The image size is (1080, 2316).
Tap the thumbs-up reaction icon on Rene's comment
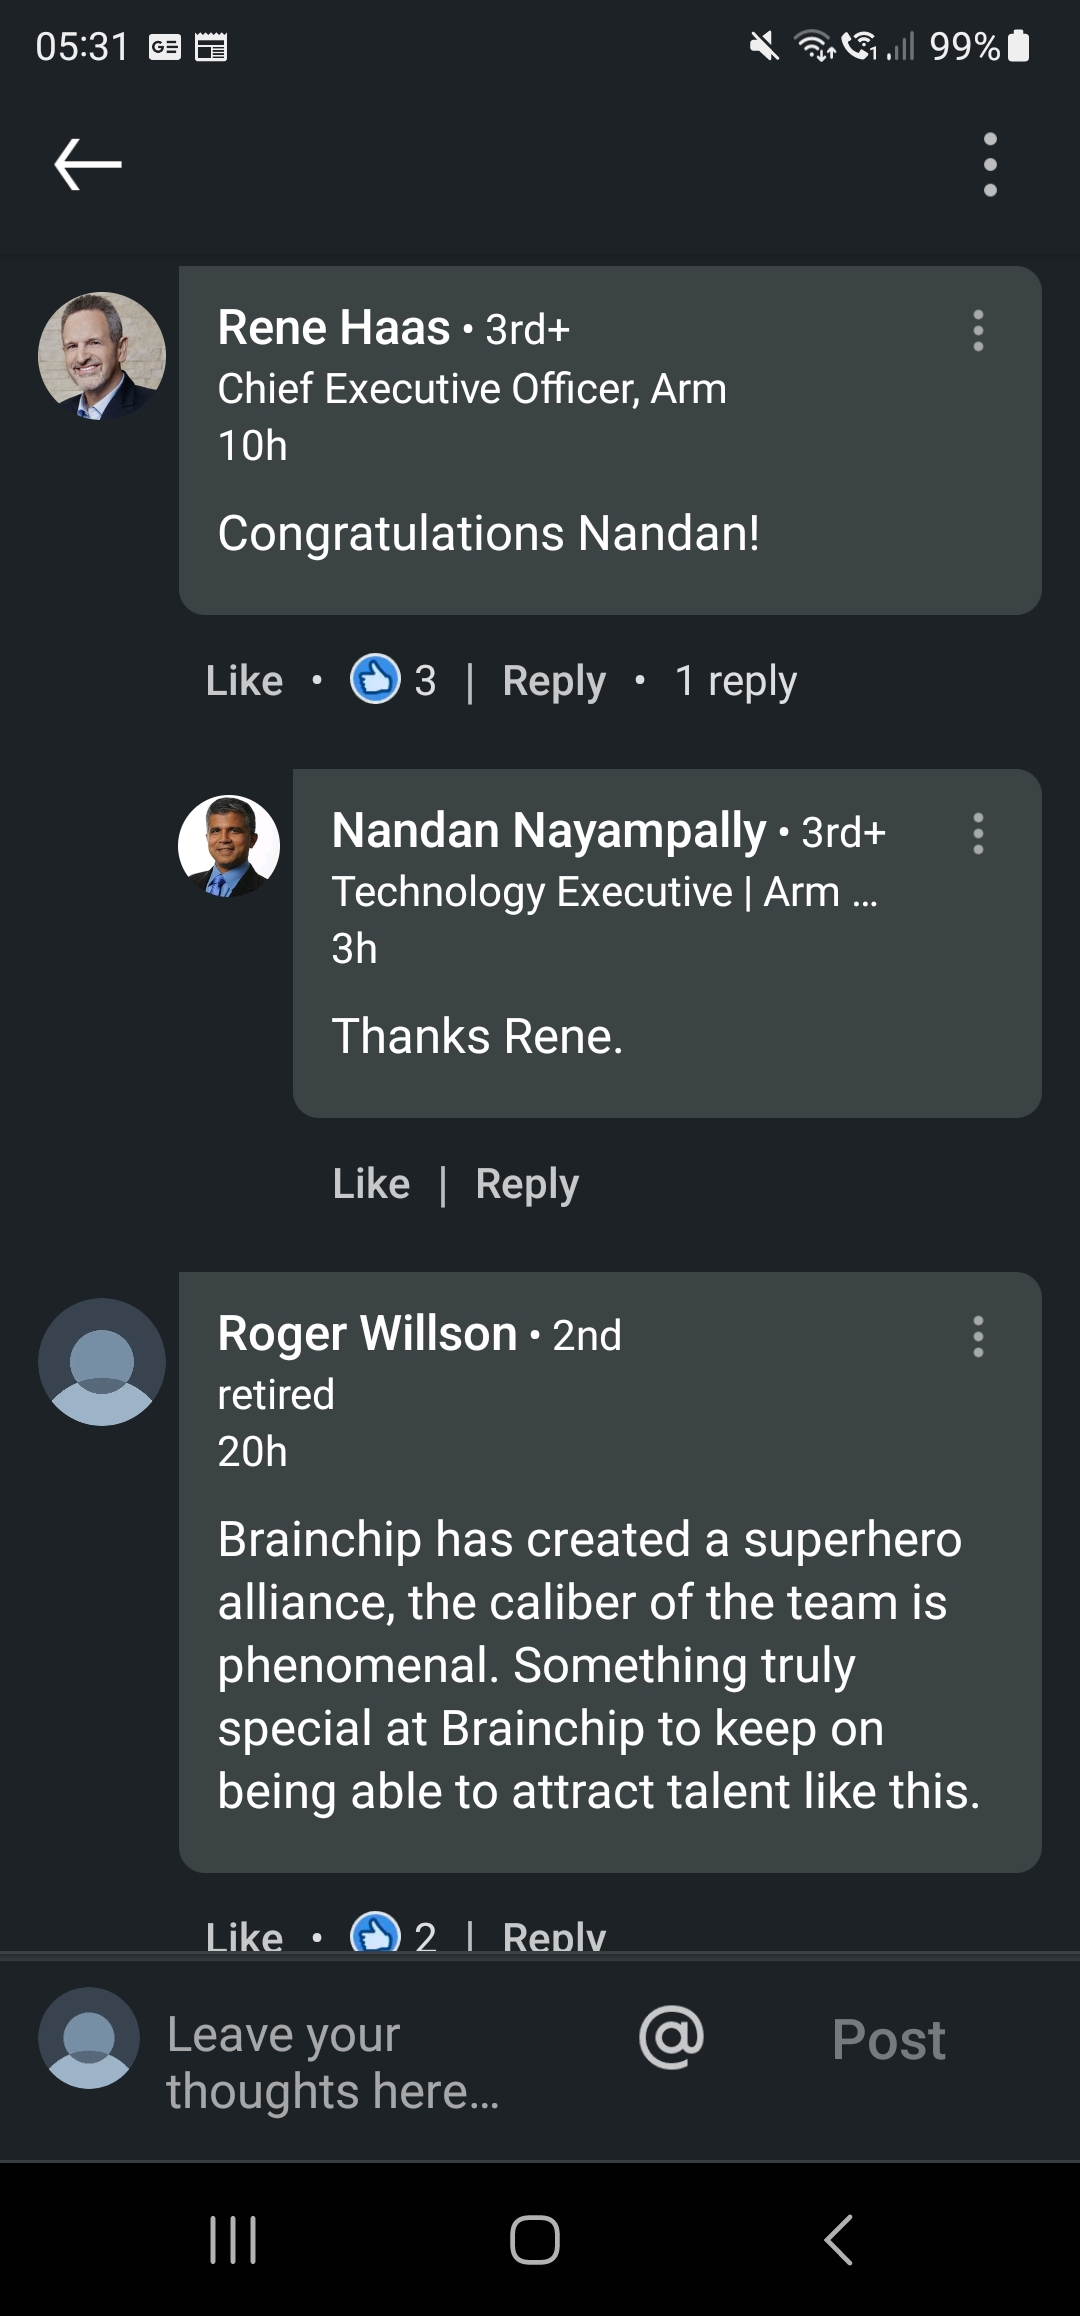(x=375, y=680)
